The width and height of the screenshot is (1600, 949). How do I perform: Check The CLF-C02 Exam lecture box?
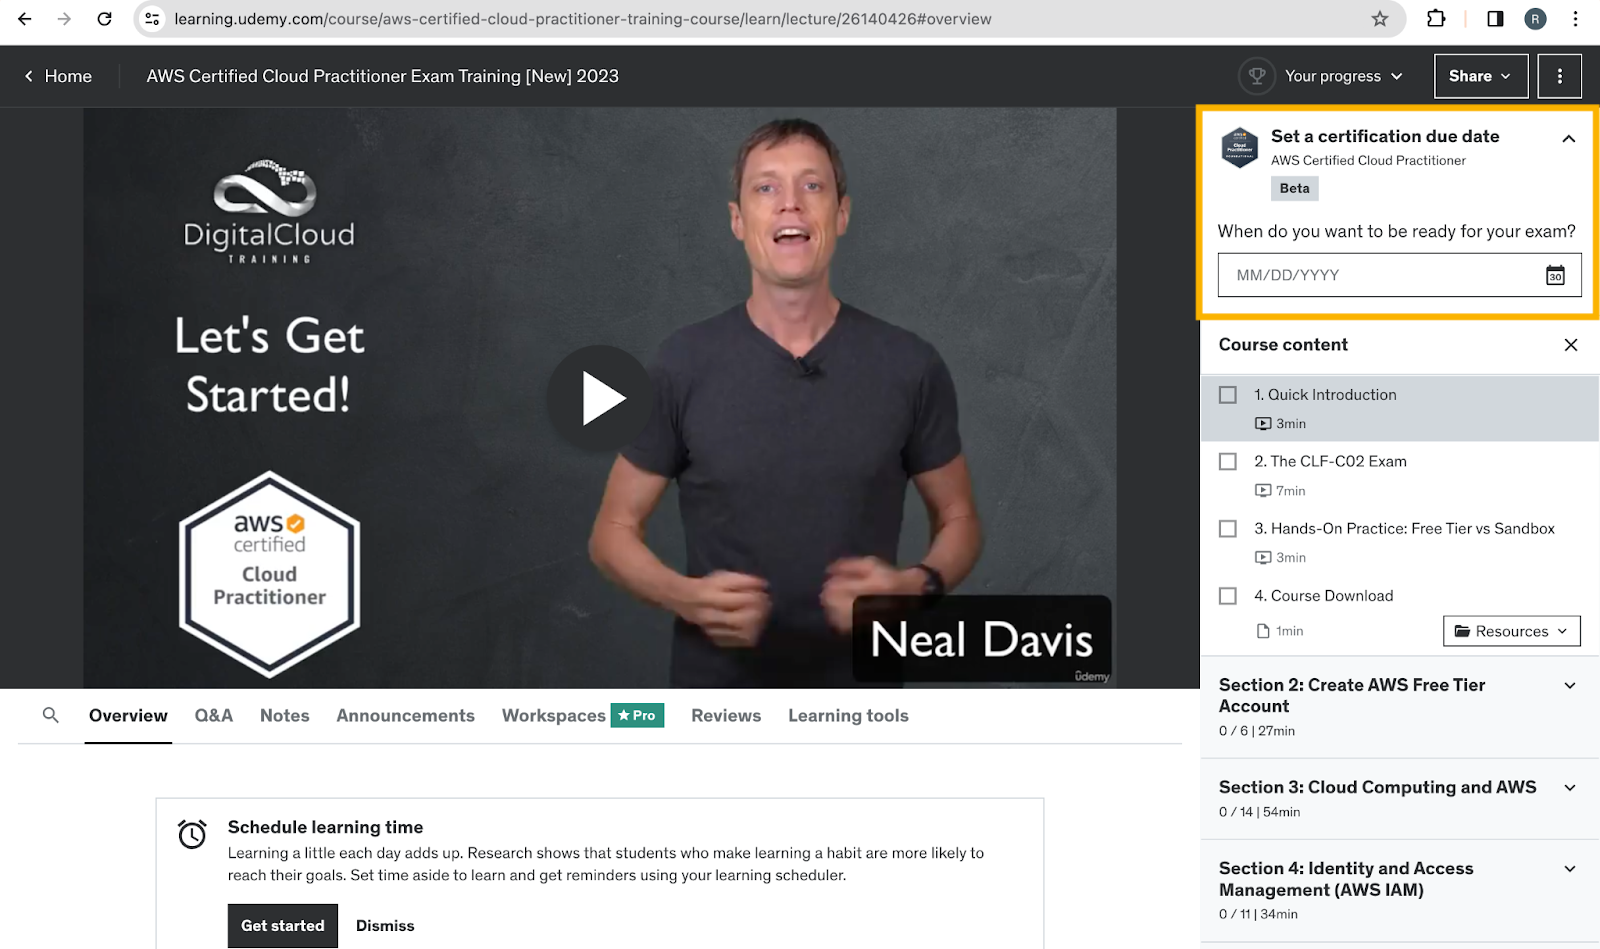(x=1228, y=461)
